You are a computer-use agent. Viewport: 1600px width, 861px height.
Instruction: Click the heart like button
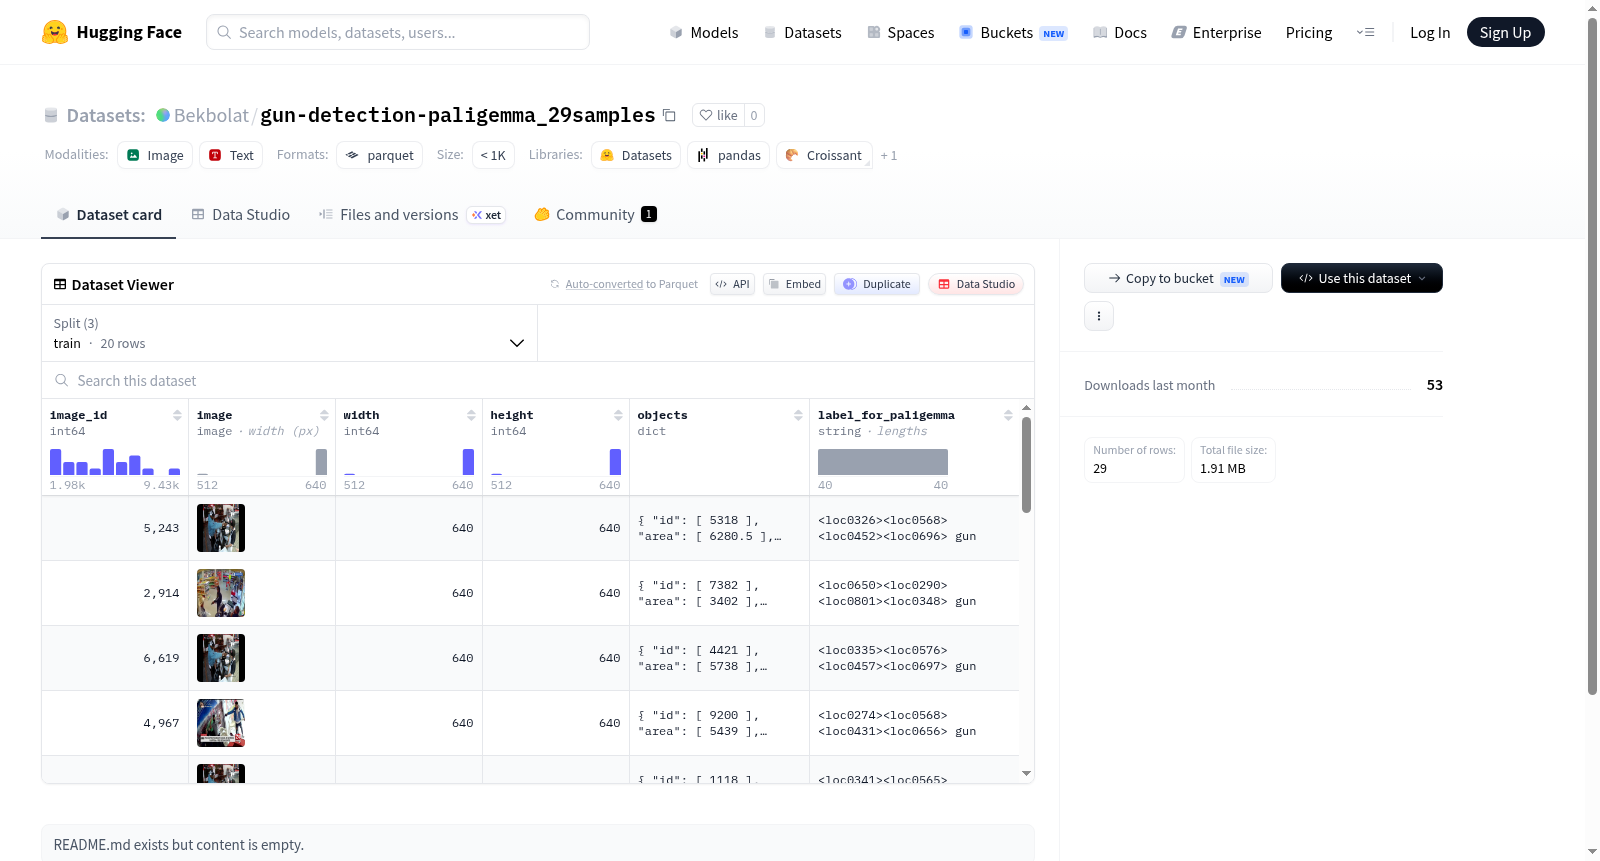coord(718,115)
